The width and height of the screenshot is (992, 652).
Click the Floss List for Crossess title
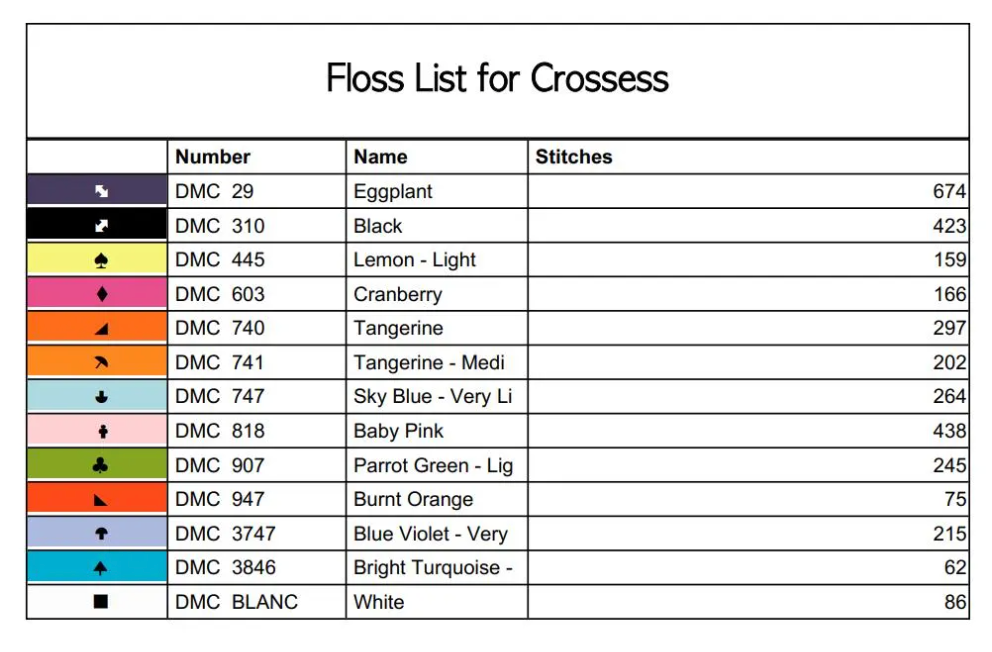[x=497, y=78]
